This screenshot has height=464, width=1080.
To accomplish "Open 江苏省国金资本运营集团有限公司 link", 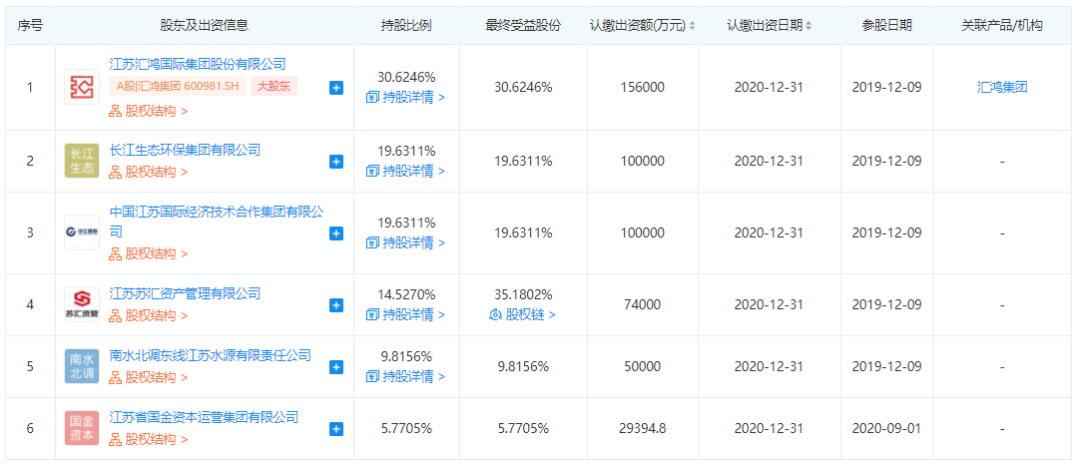I will [x=204, y=417].
